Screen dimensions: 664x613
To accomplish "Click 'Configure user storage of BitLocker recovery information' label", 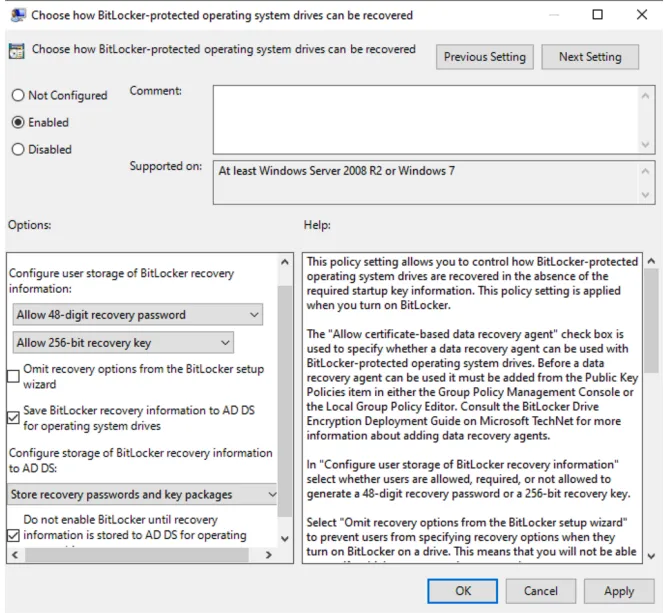I will coord(122,281).
